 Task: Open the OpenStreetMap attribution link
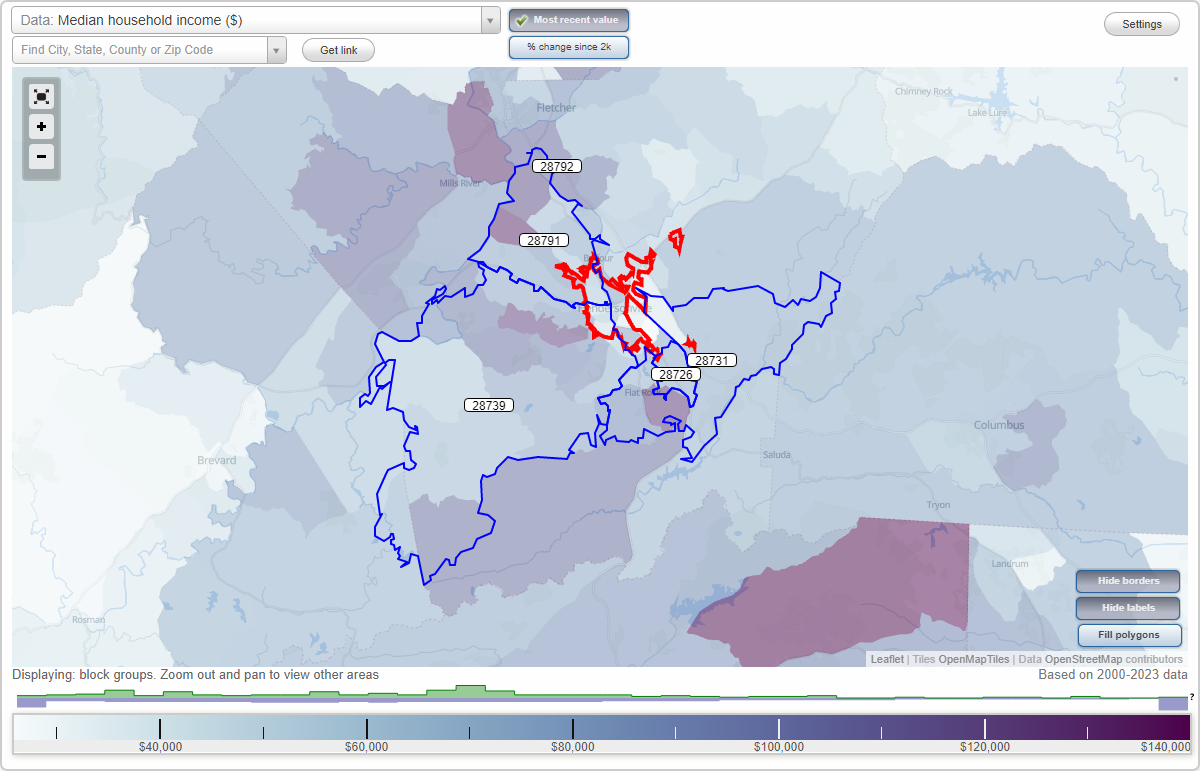pyautogui.click(x=1083, y=659)
